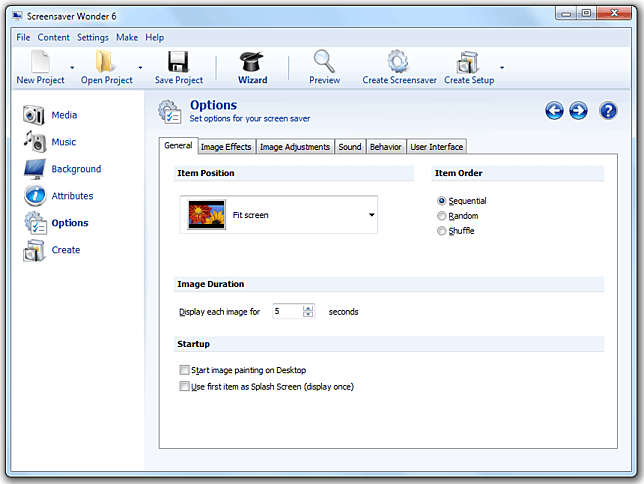The height and width of the screenshot is (484, 644).
Task: Decrease image duration with down spinner
Action: pyautogui.click(x=308, y=315)
